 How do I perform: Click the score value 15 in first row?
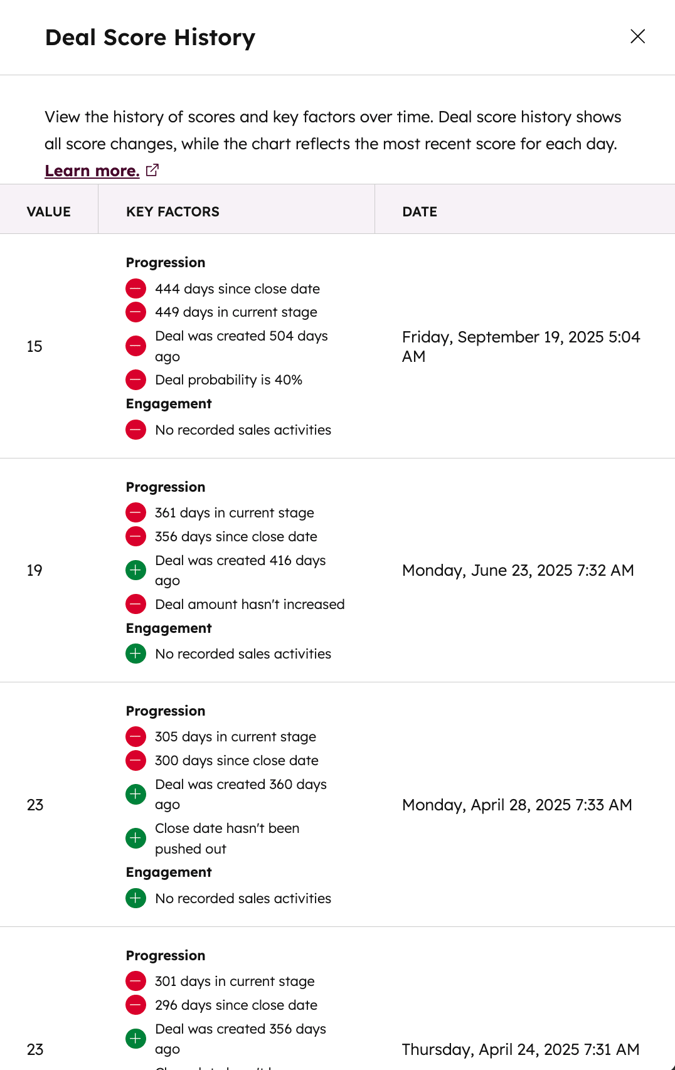coord(35,346)
